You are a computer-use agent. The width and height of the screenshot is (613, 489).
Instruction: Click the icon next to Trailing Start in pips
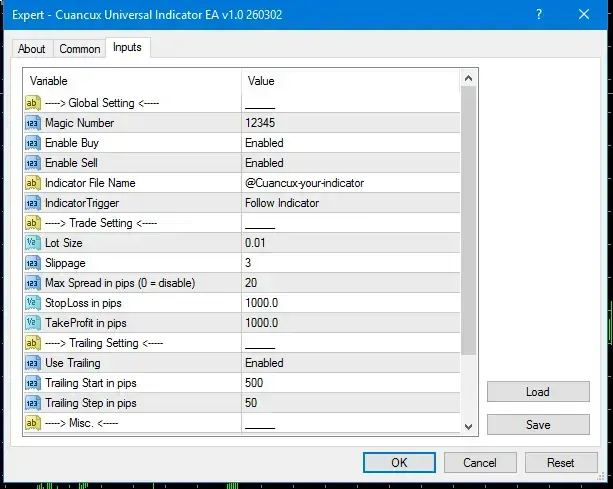click(32, 383)
